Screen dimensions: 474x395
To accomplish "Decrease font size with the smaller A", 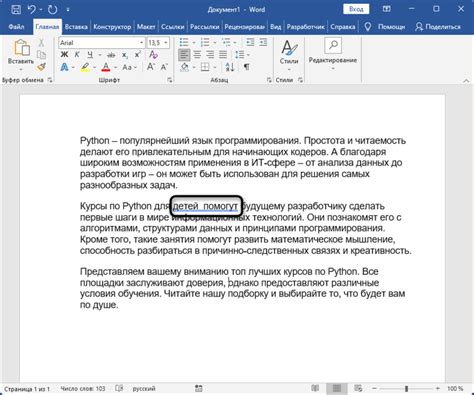I will coord(164,67).
